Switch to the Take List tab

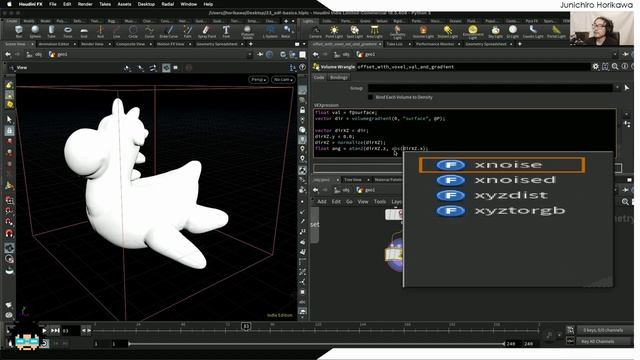tap(394, 44)
